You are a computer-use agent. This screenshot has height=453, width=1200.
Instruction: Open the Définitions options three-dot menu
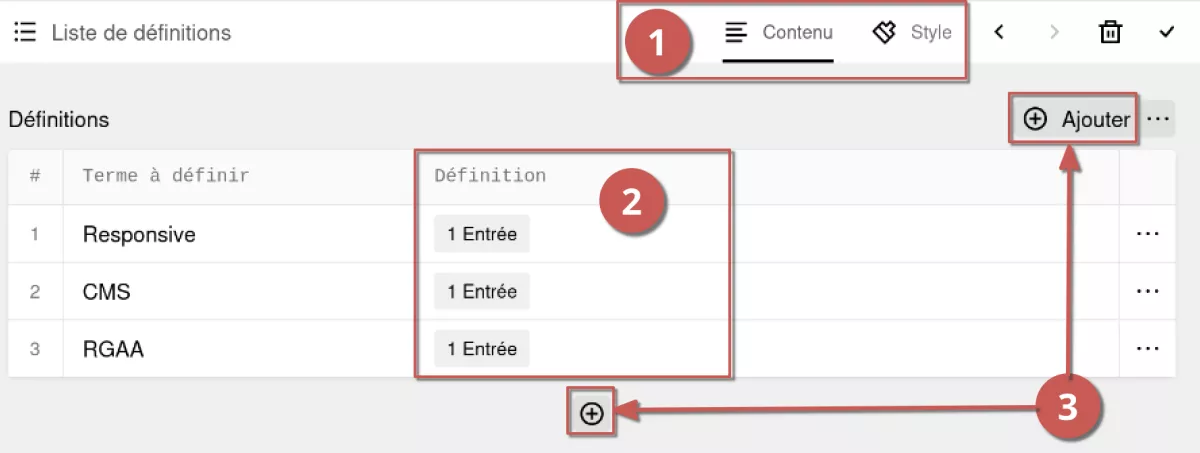[x=1158, y=119]
